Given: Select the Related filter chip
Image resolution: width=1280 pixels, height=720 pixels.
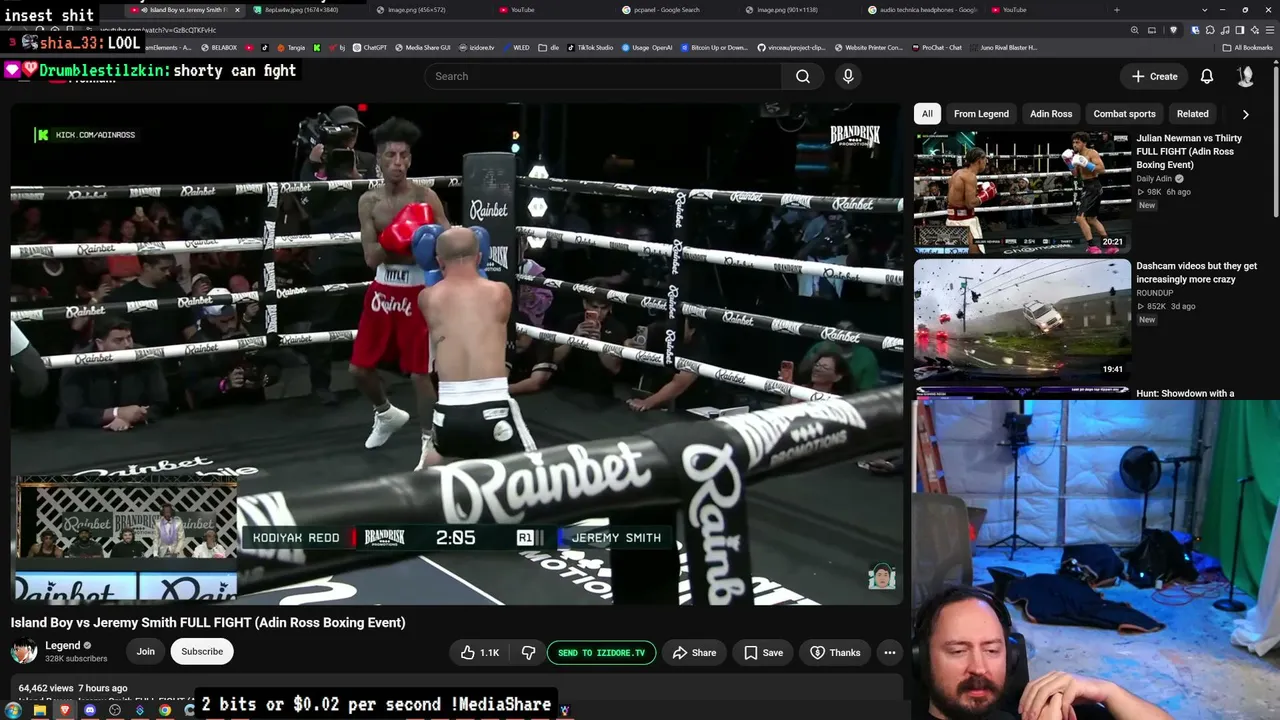Looking at the screenshot, I should pyautogui.click(x=1192, y=114).
